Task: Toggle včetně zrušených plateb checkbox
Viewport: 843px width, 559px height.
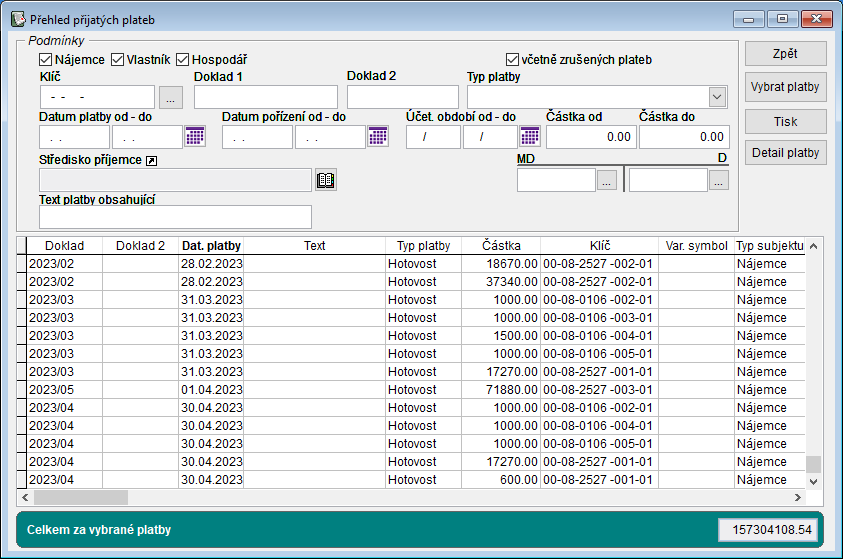Action: click(513, 60)
